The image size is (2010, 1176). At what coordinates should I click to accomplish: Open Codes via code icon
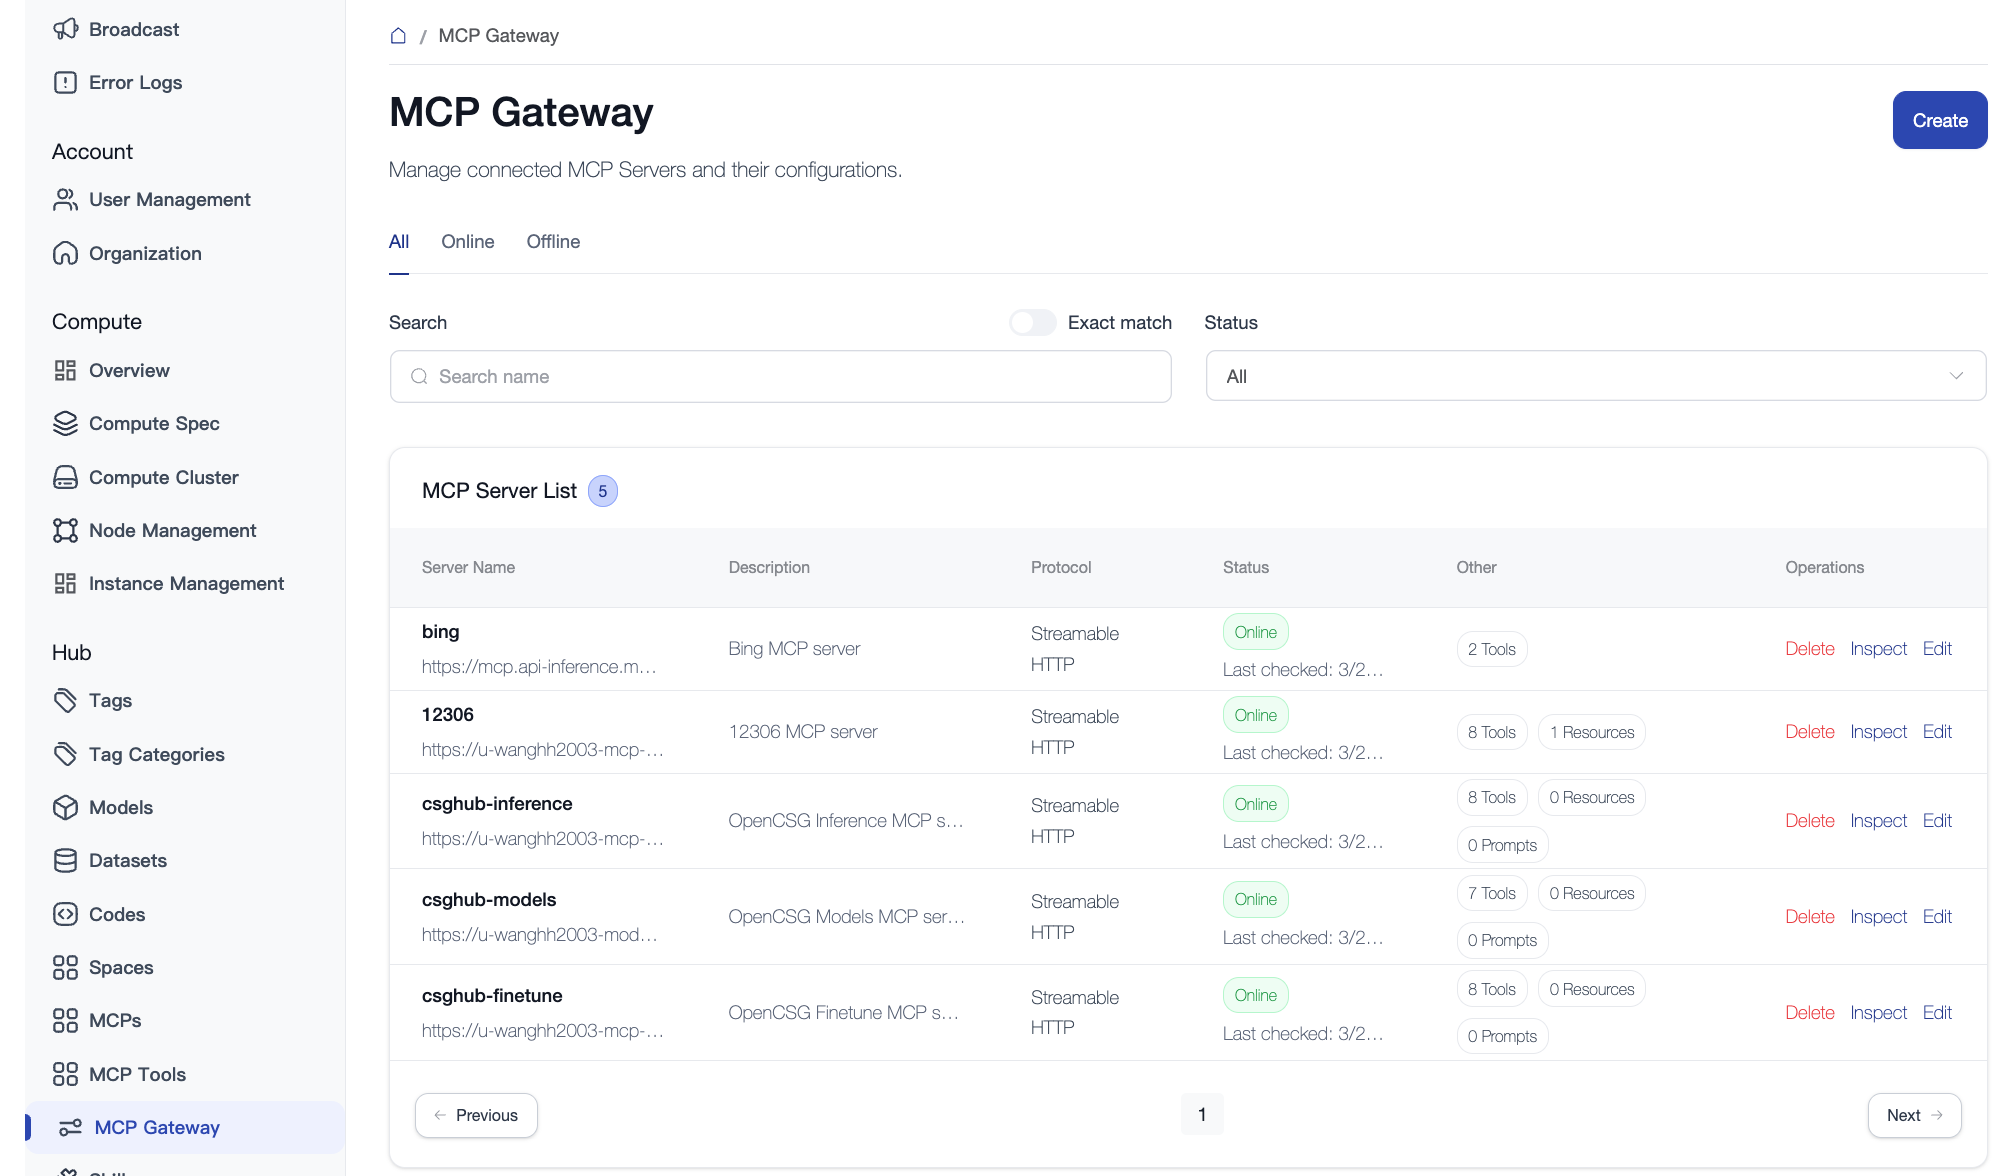click(65, 914)
